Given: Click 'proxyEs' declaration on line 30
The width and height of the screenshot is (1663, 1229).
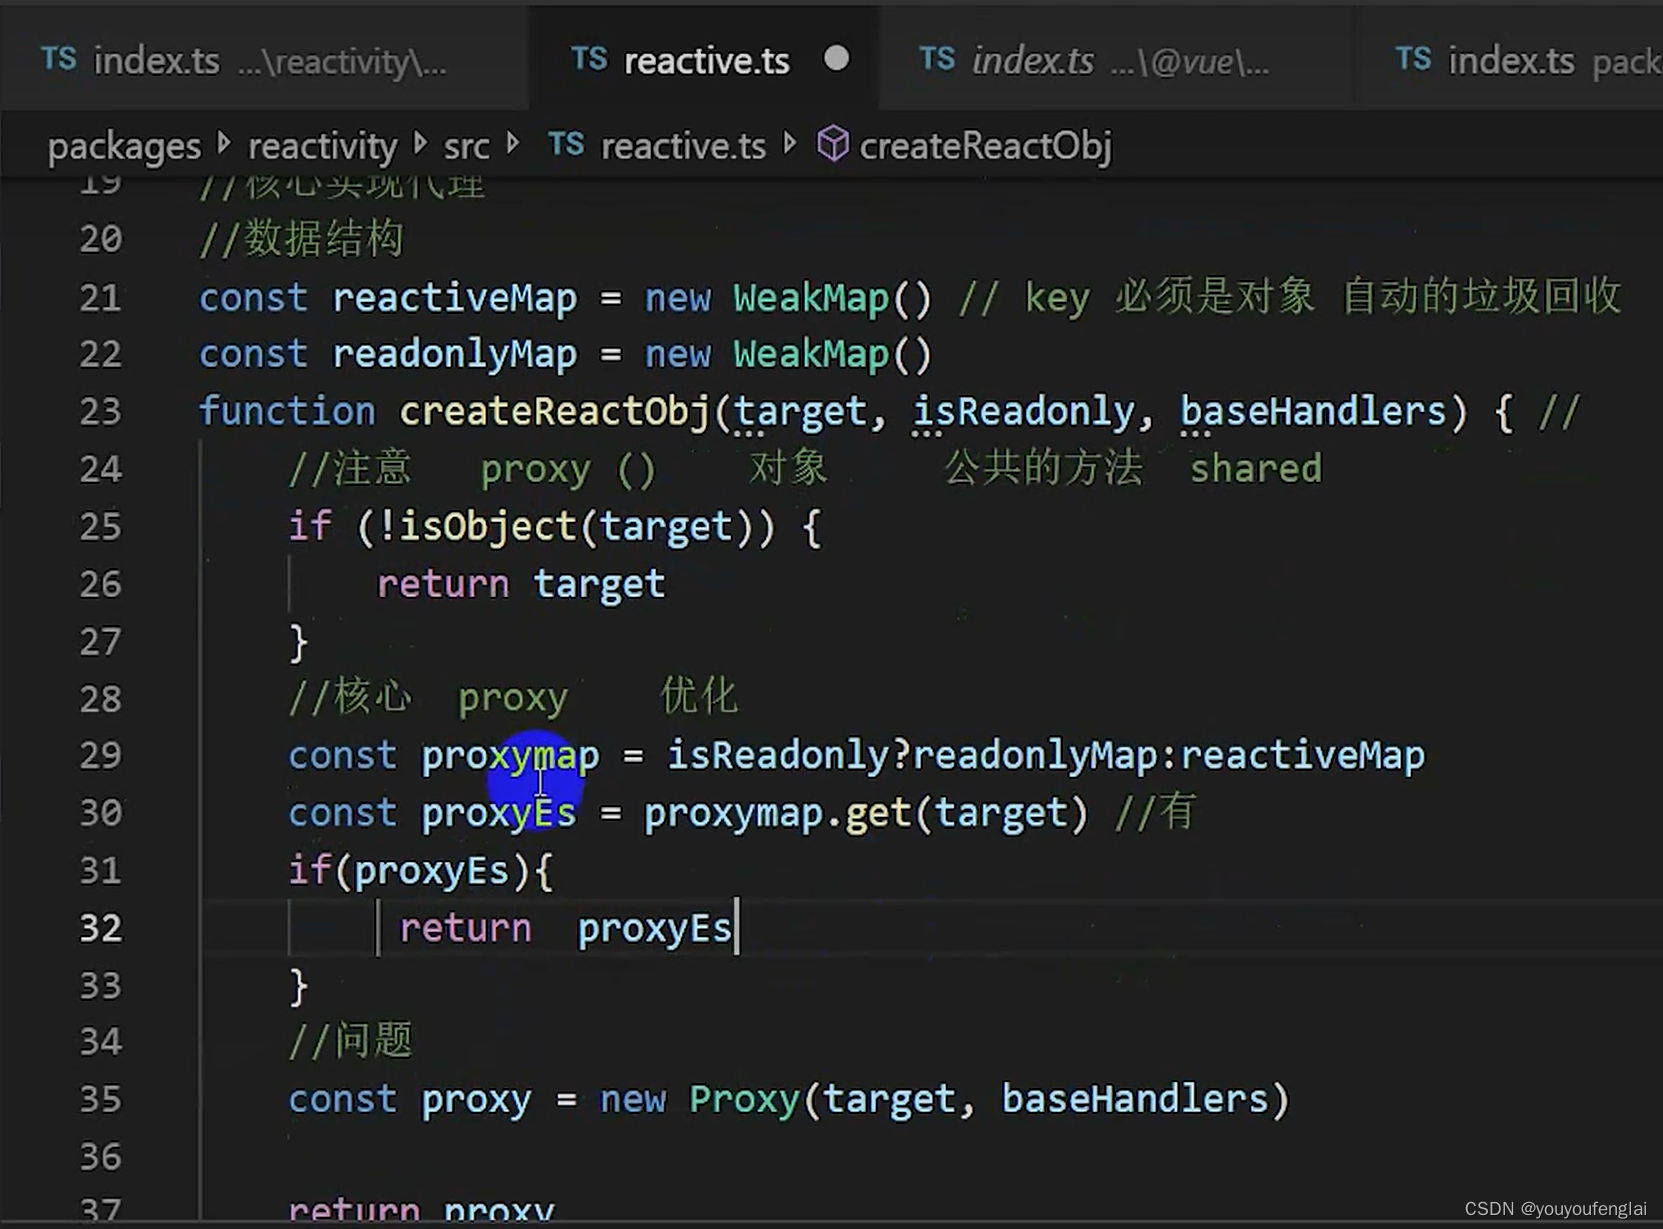Looking at the screenshot, I should [499, 813].
